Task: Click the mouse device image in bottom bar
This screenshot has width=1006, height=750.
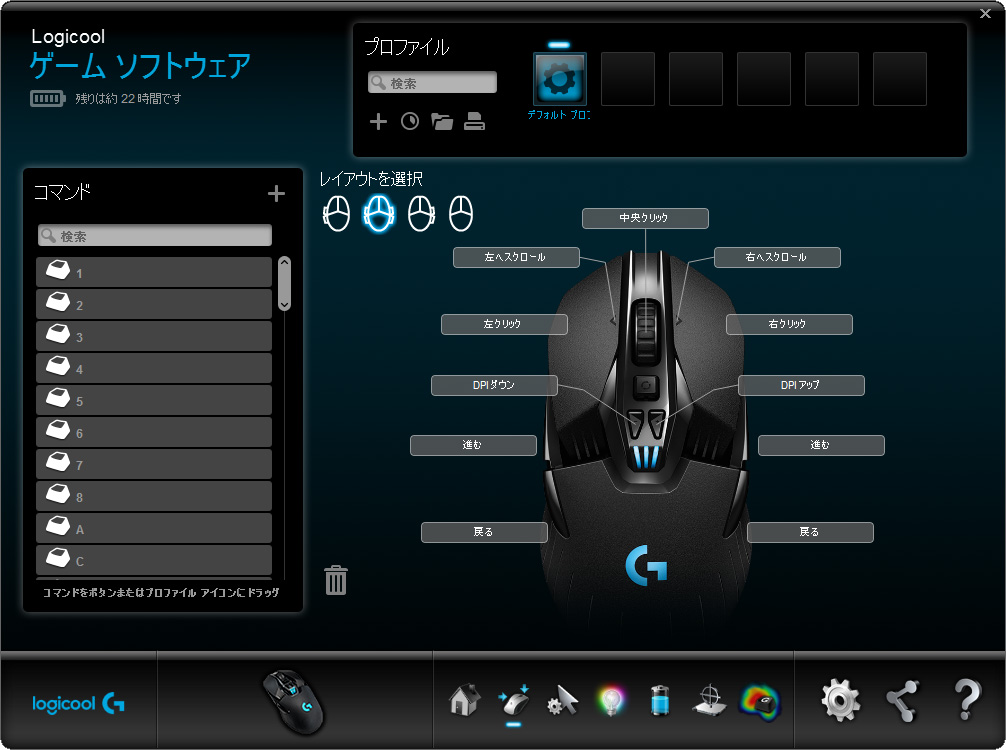Action: (x=294, y=701)
